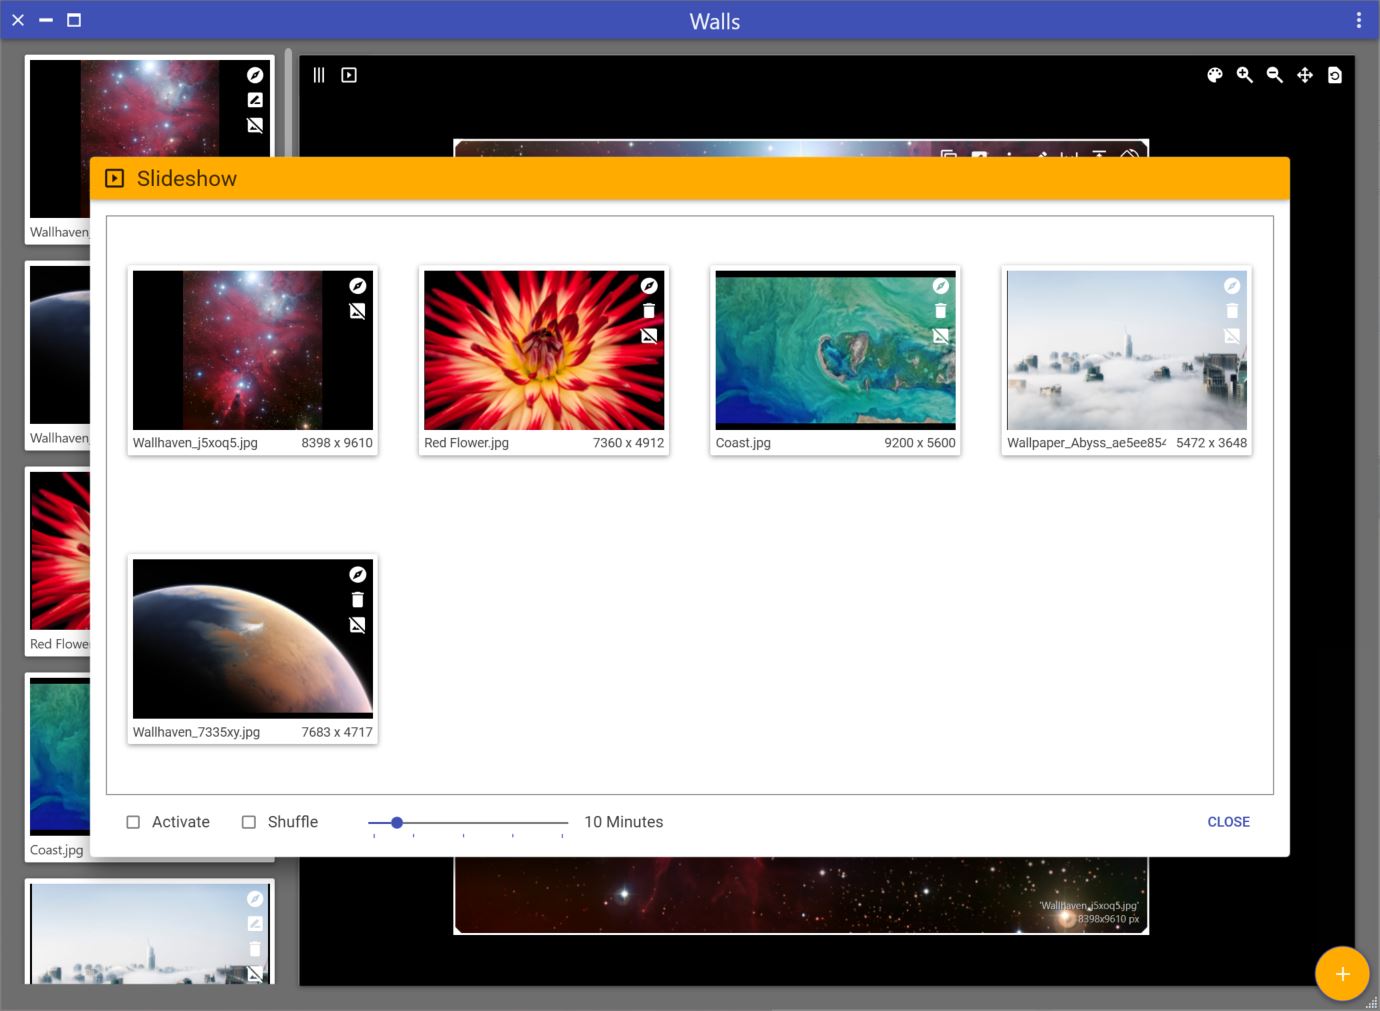The image size is (1380, 1011).
Task: Enable the Shuffle checkbox
Action: tap(249, 822)
